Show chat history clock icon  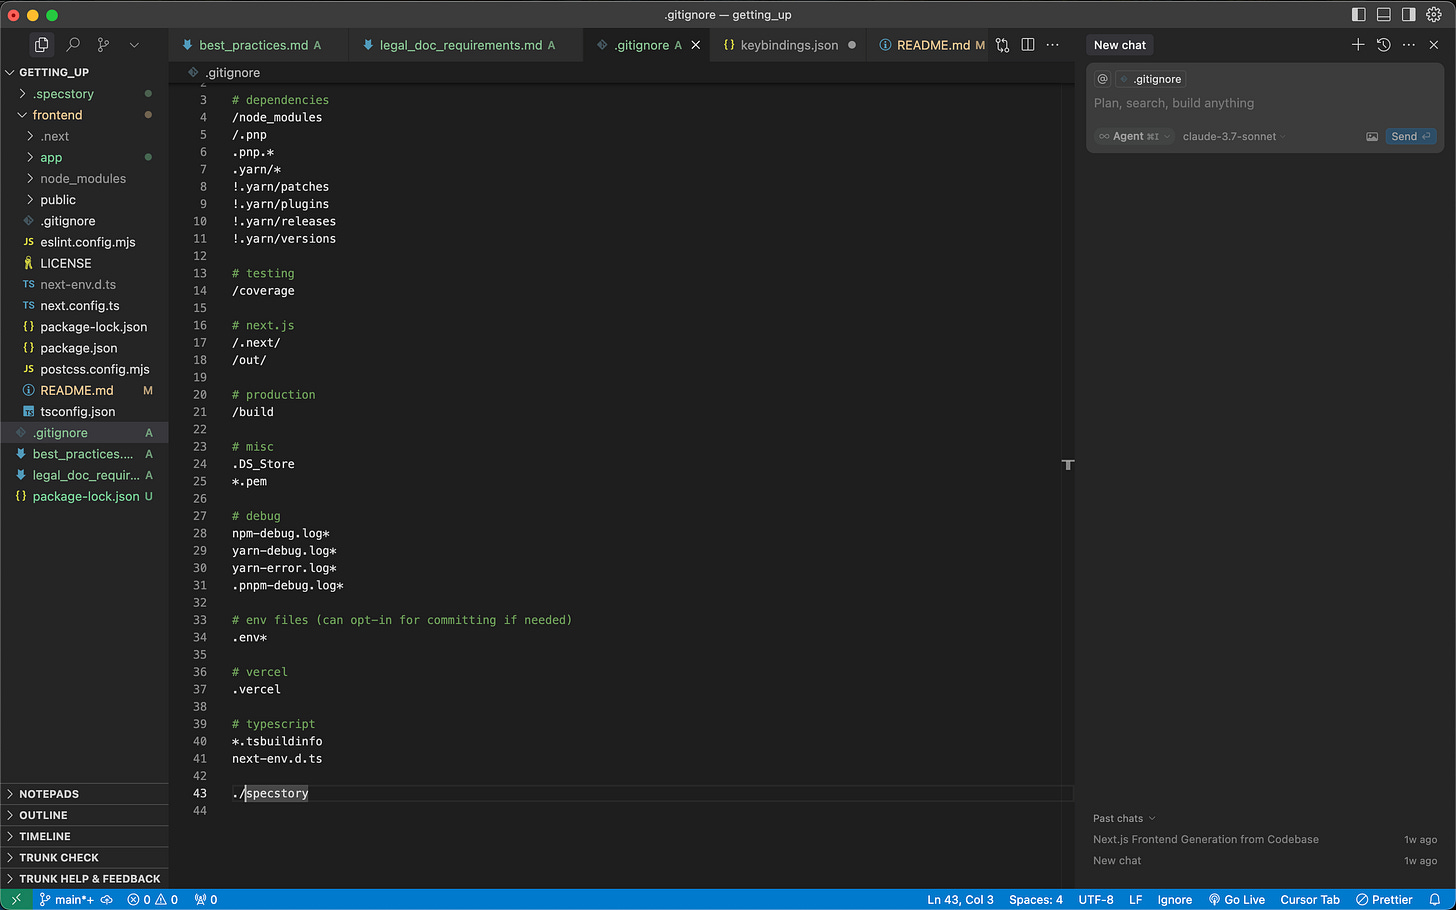click(1384, 45)
